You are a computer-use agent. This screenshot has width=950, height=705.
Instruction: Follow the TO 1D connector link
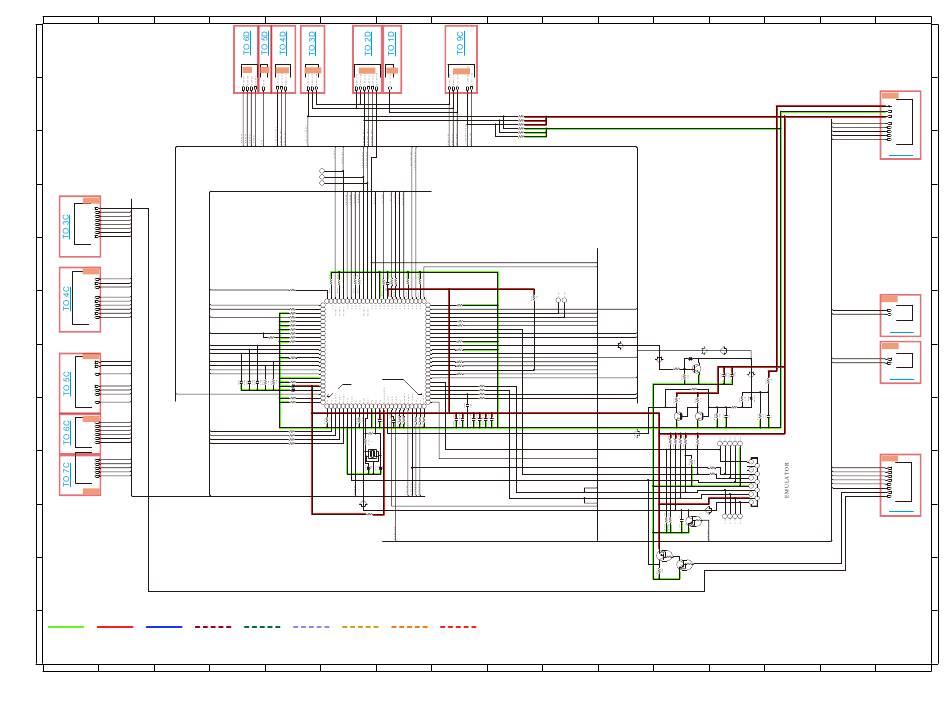tap(391, 44)
